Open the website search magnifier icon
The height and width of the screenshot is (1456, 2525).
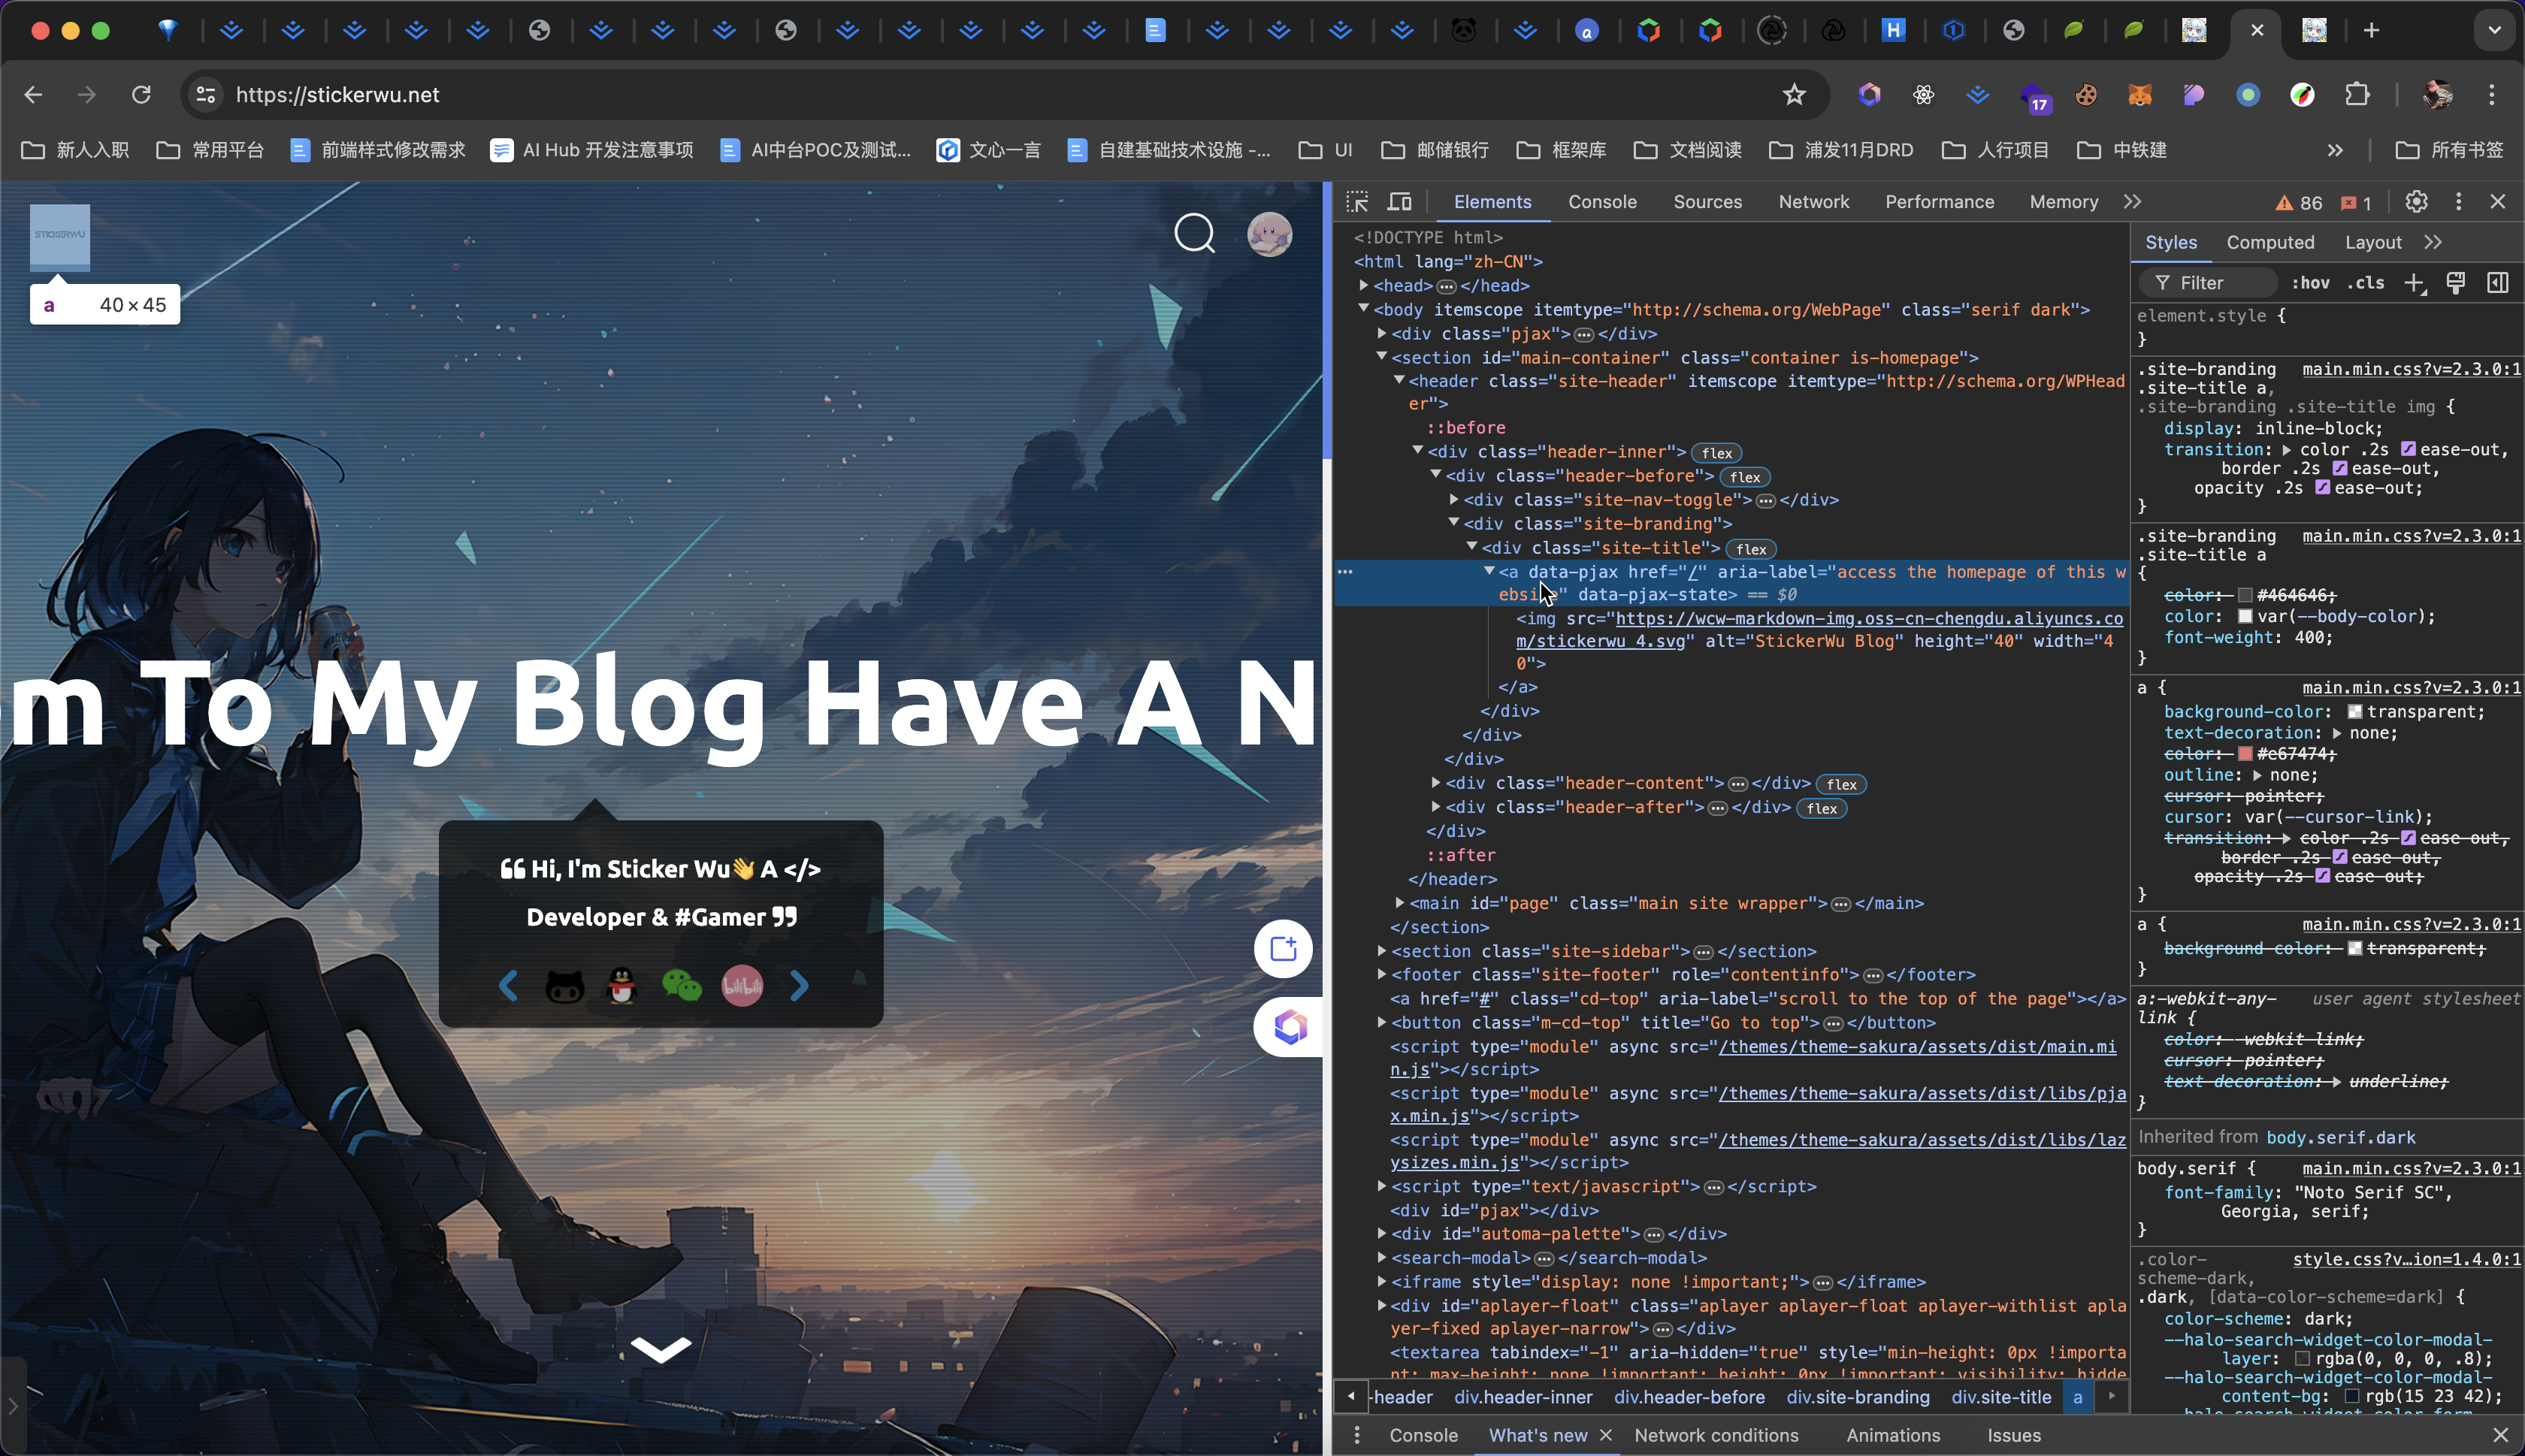pyautogui.click(x=1194, y=234)
